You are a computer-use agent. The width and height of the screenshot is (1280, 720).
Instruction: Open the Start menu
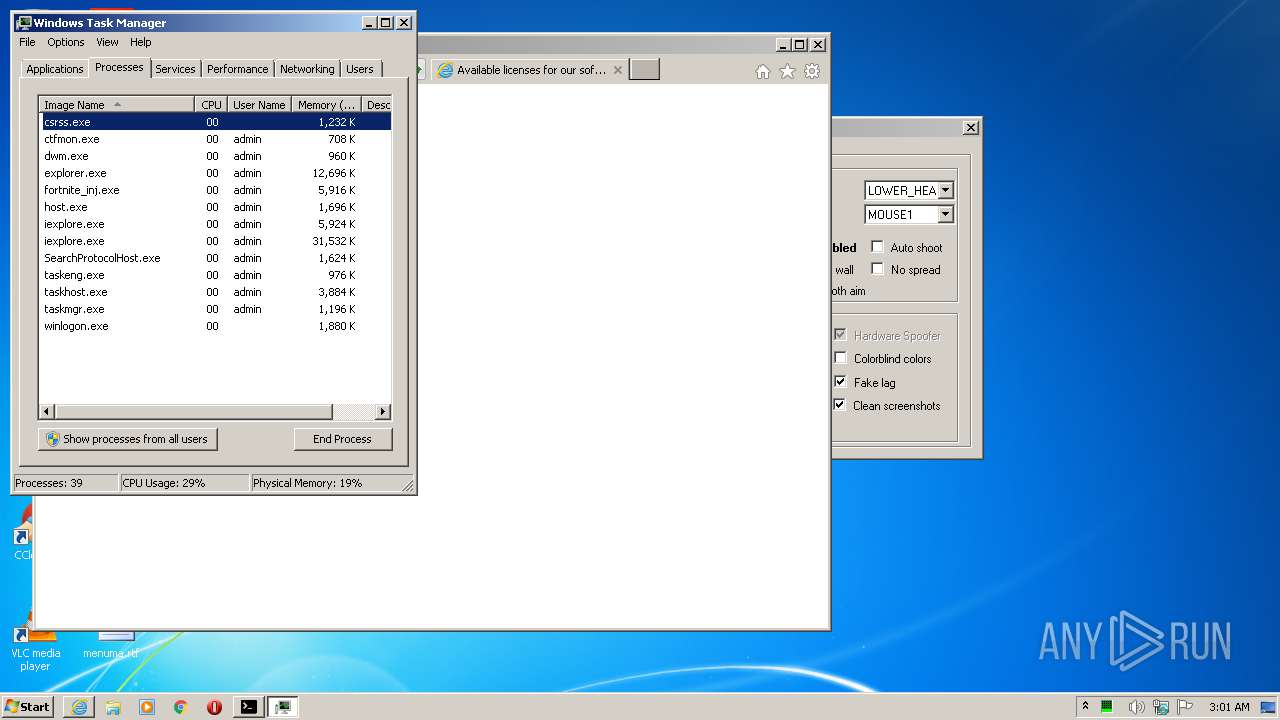click(28, 707)
